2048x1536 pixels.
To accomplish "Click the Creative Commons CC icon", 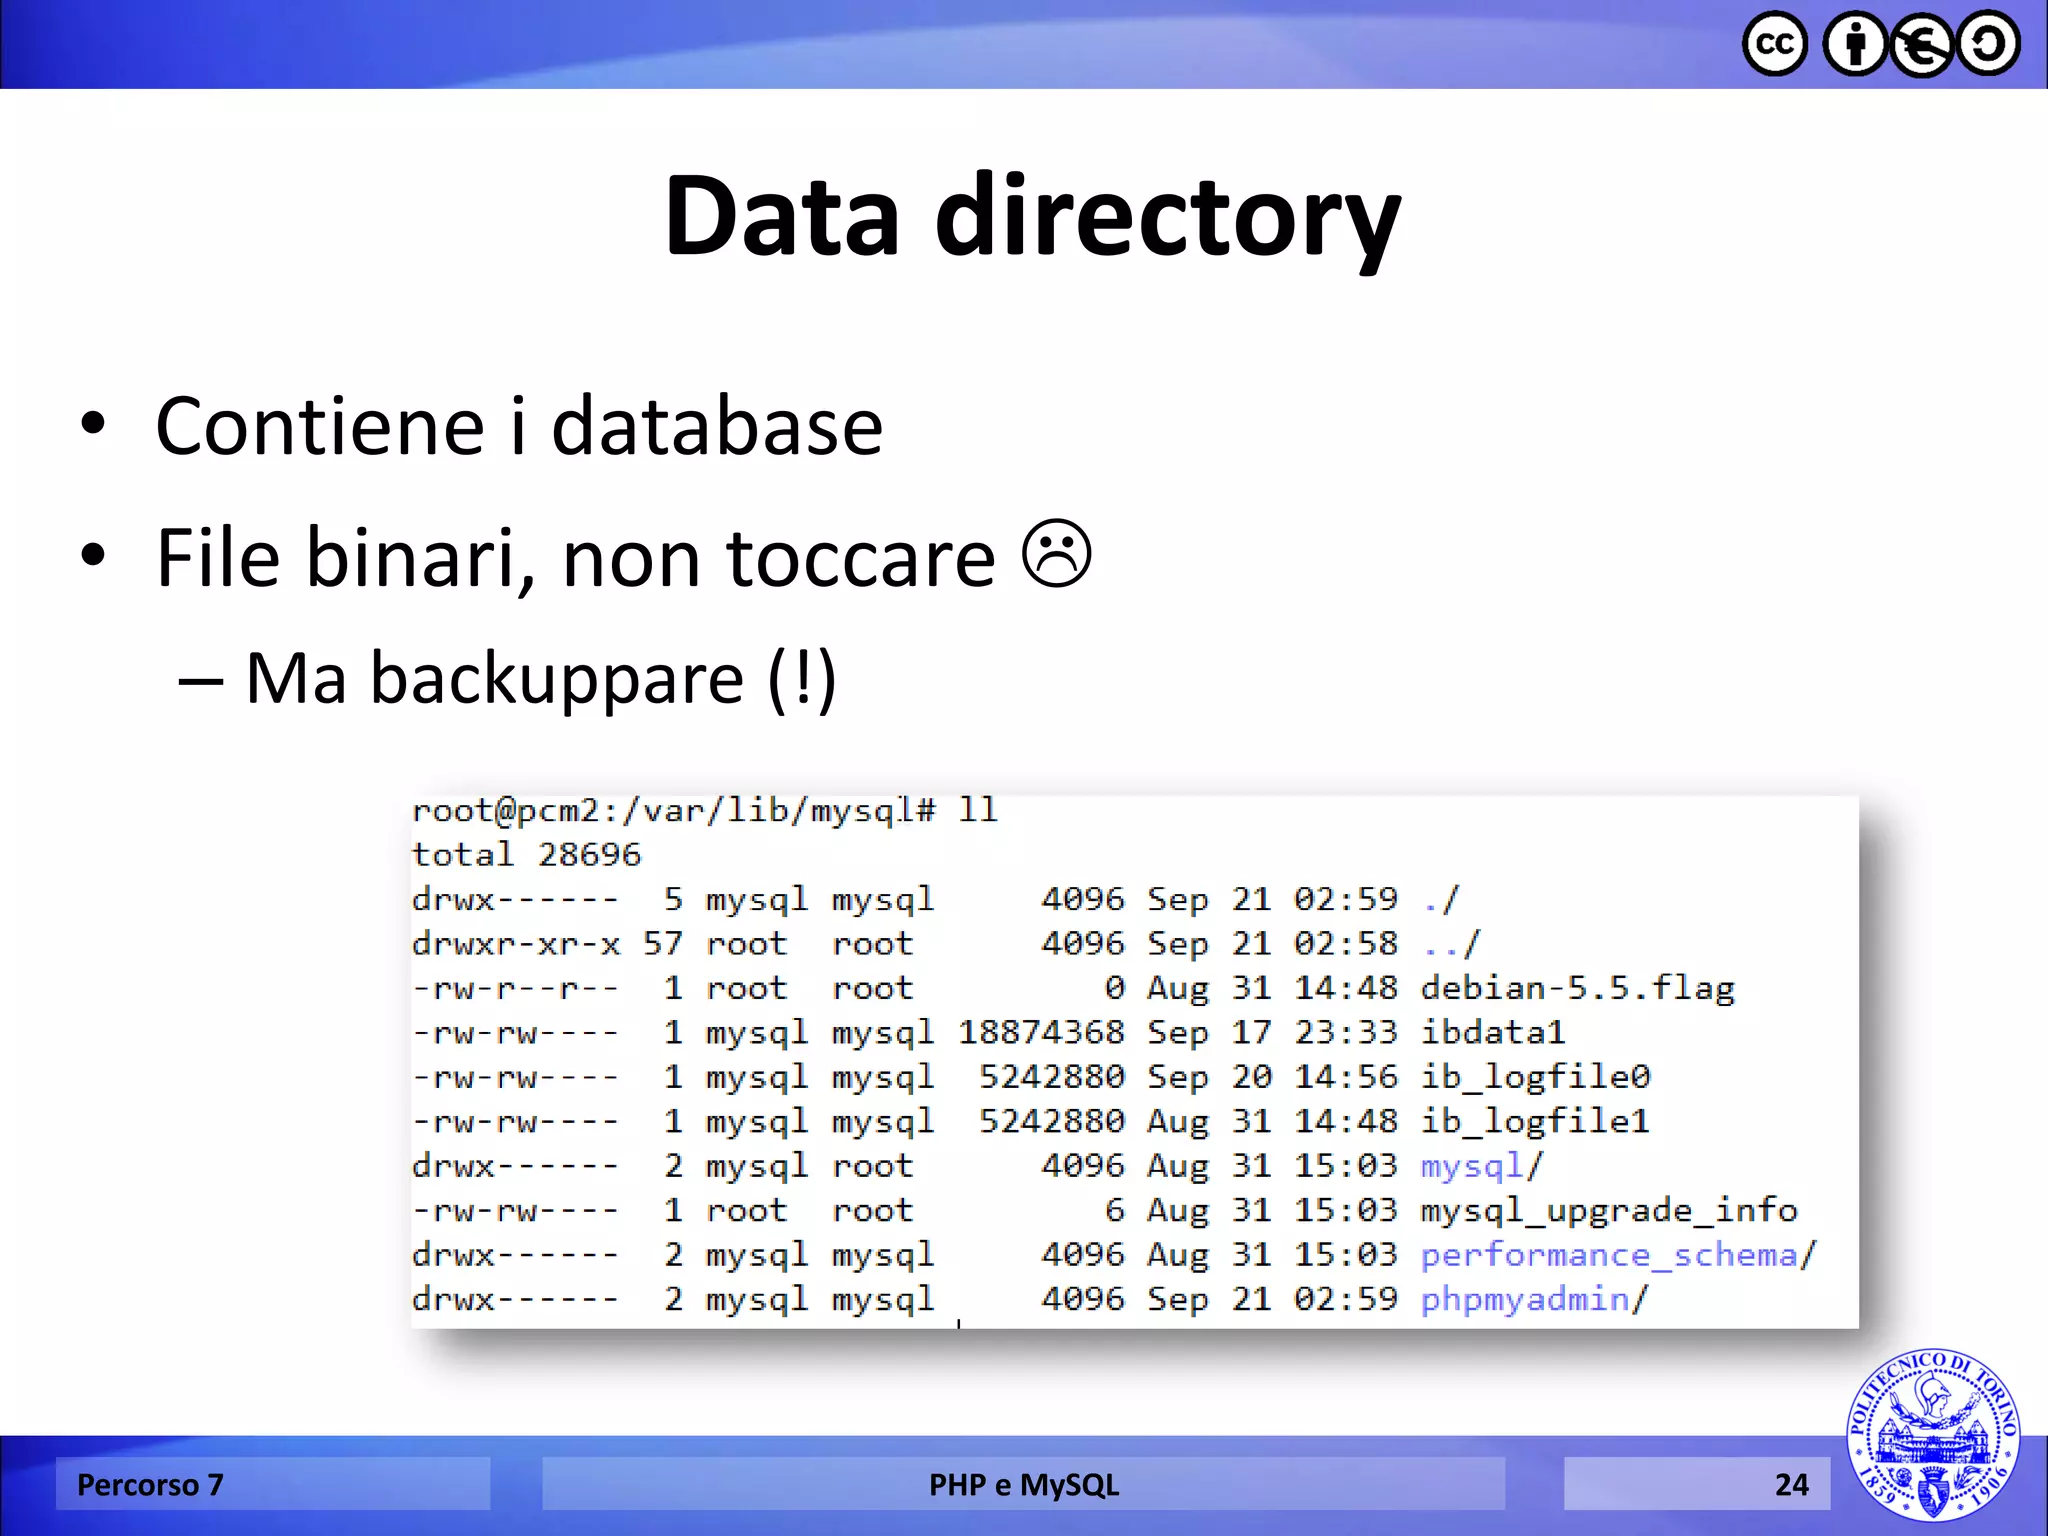I will point(1775,44).
